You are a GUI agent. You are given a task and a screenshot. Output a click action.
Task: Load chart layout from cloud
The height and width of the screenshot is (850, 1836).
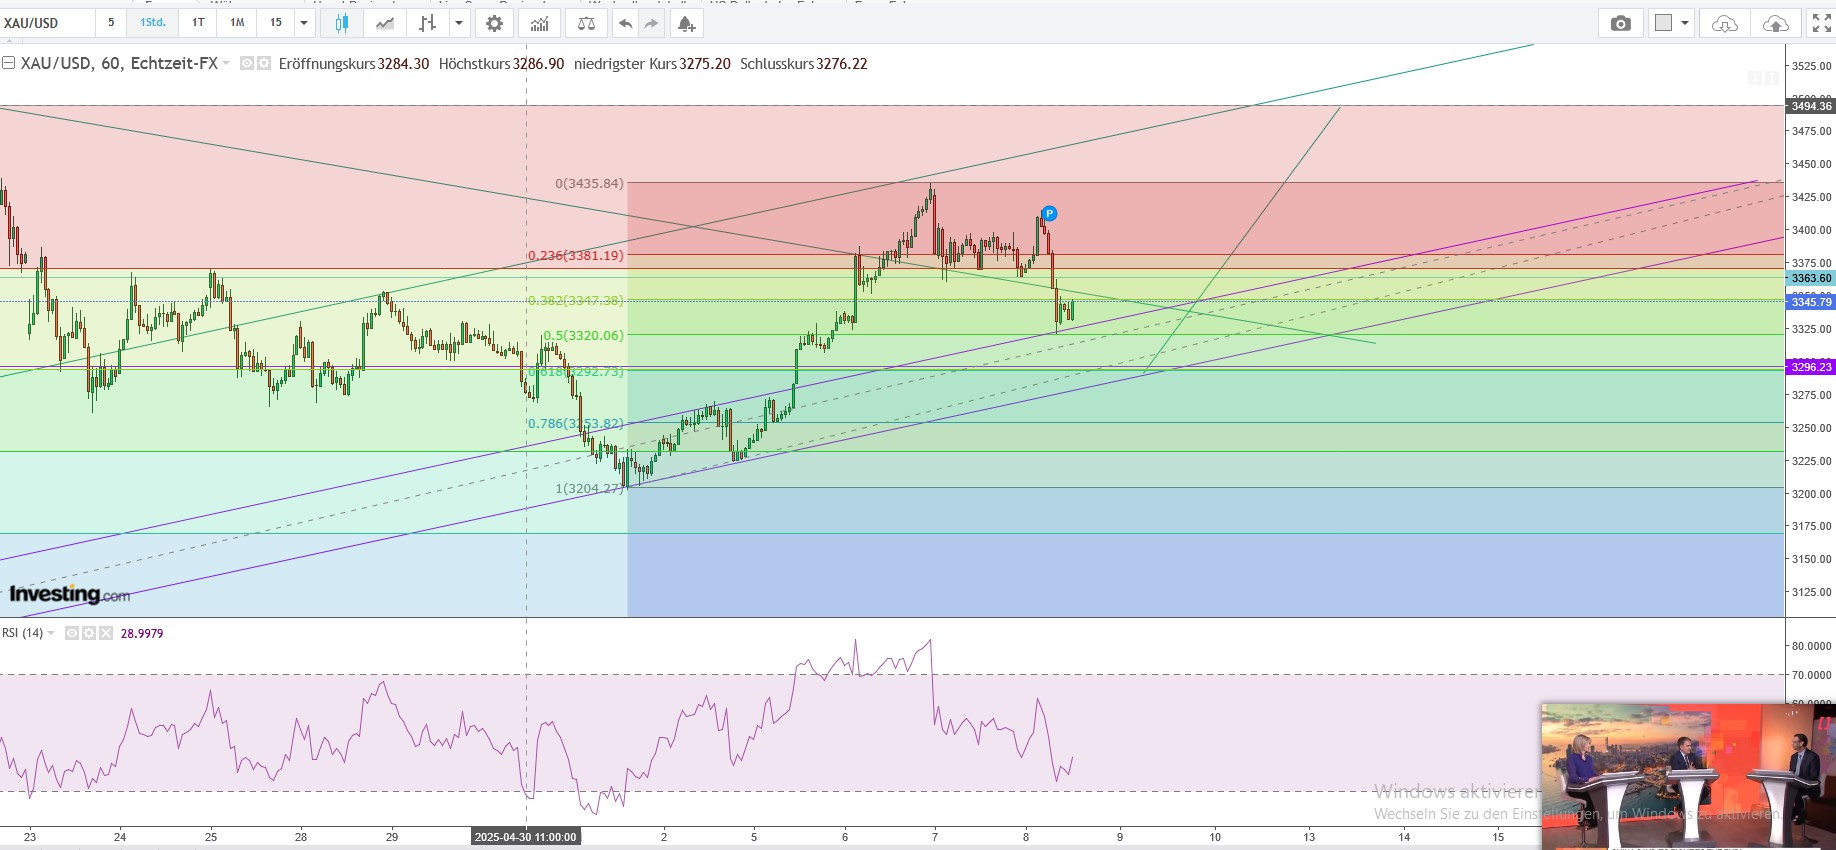point(1725,23)
